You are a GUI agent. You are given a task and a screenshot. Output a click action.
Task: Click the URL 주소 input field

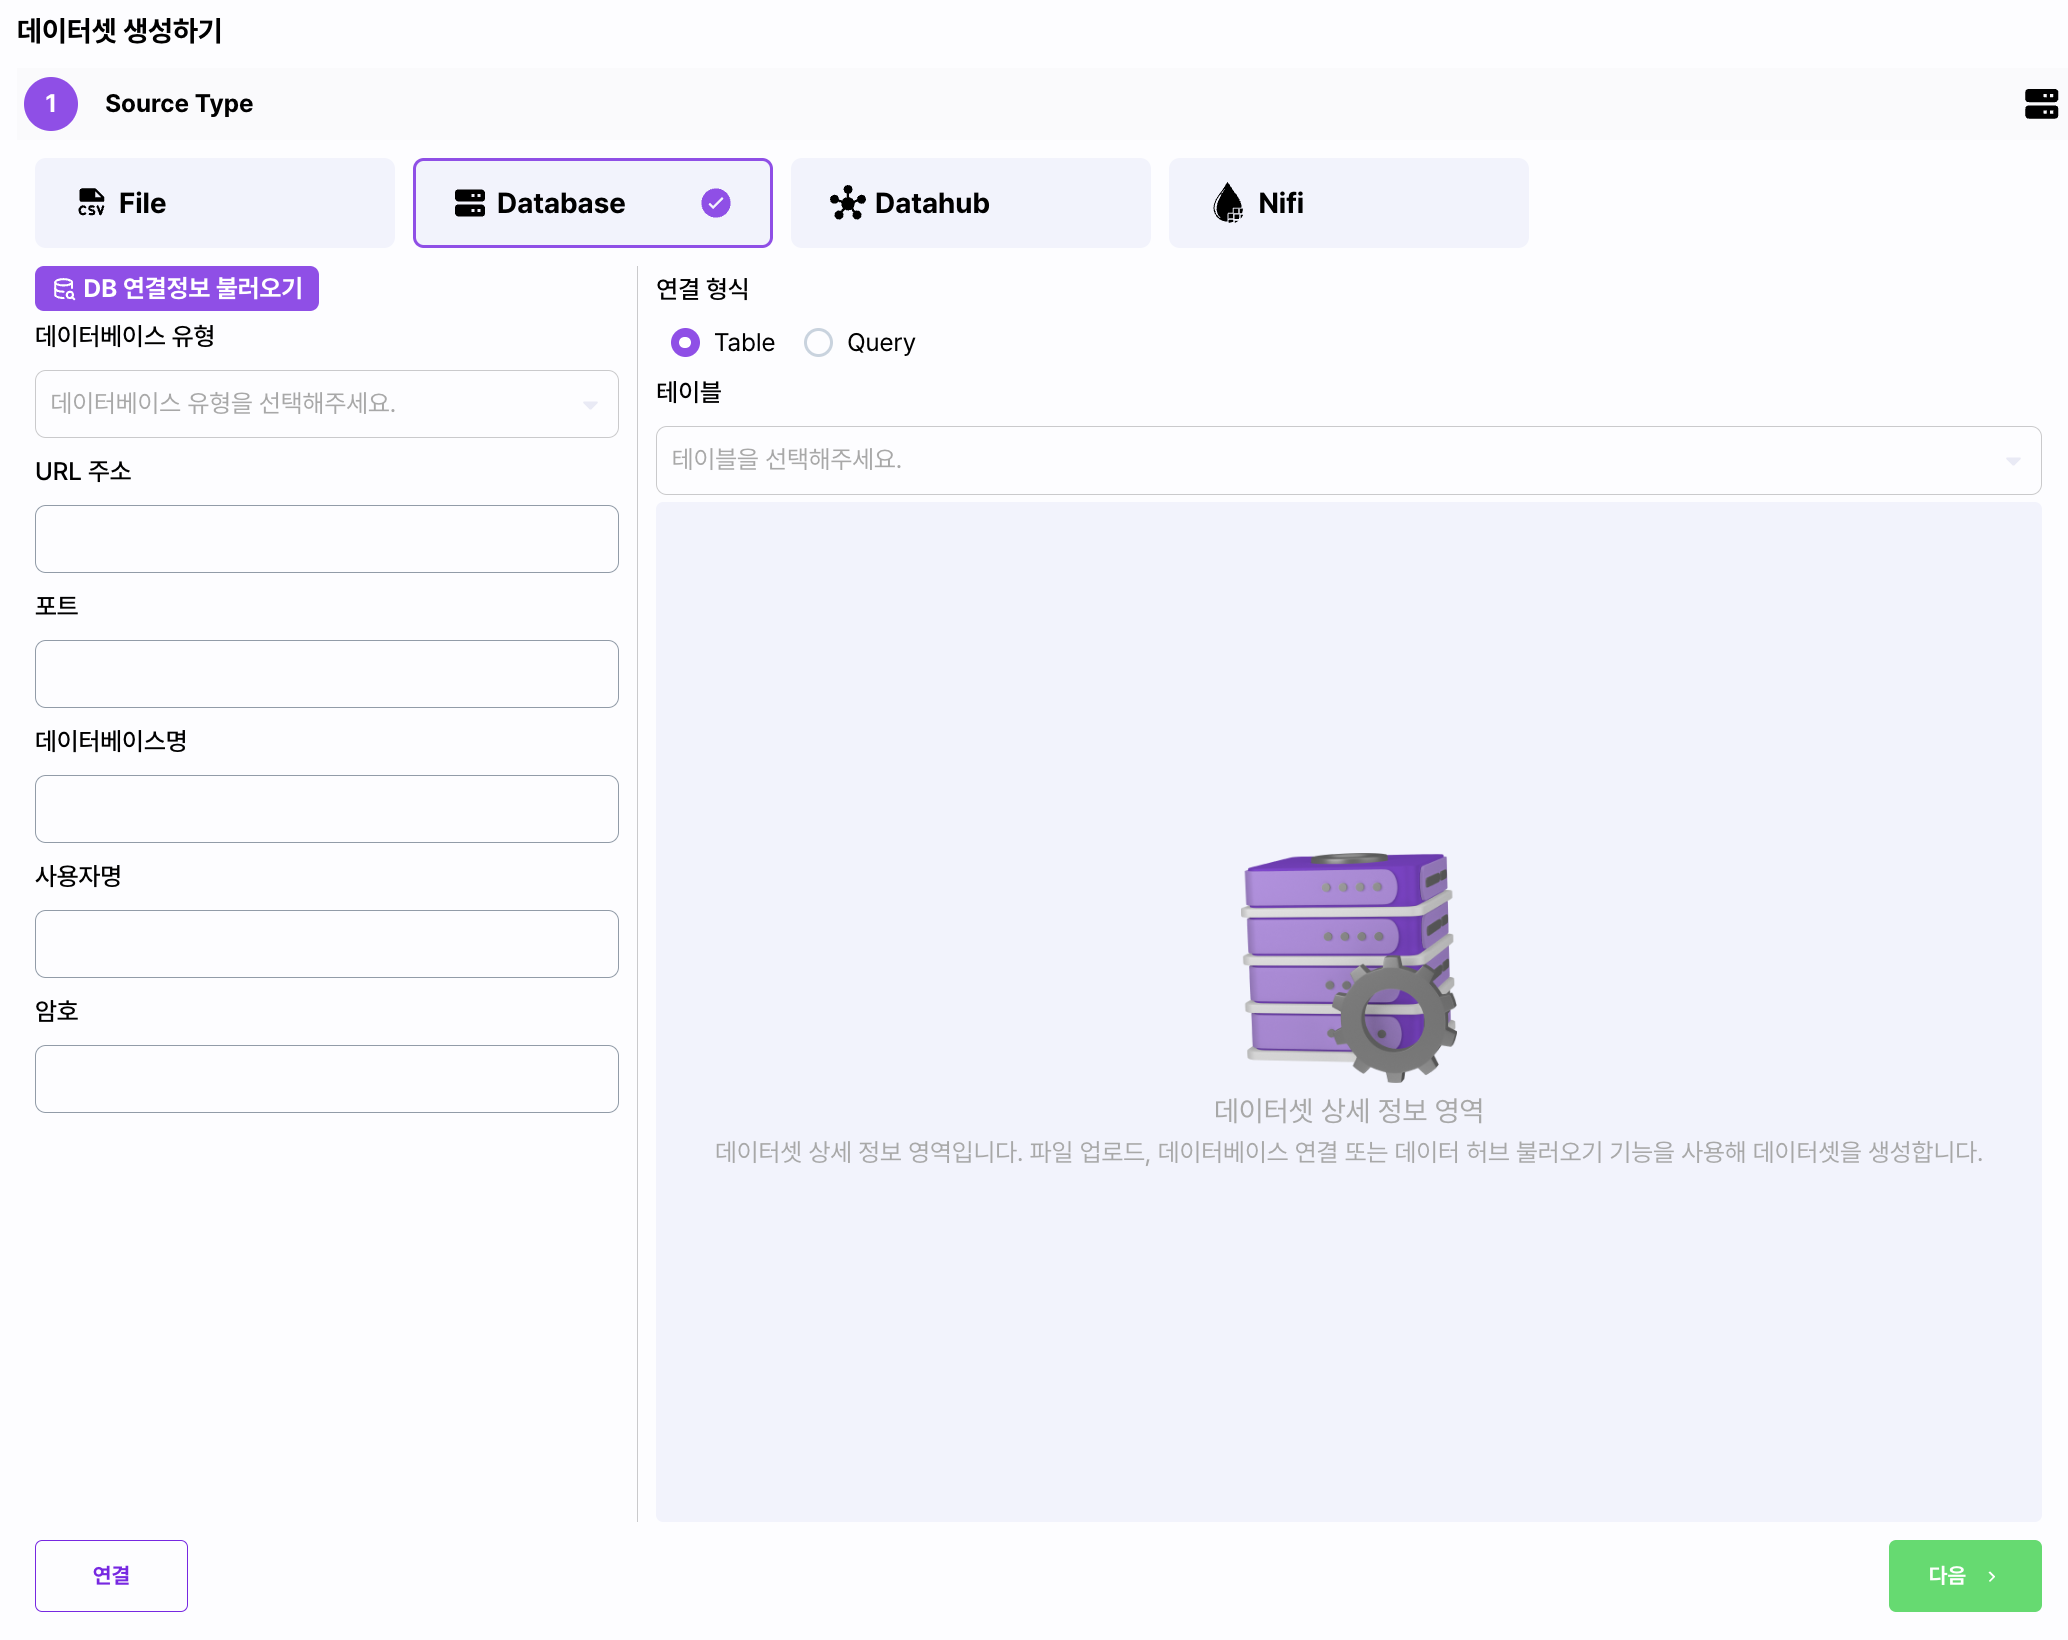(x=327, y=539)
